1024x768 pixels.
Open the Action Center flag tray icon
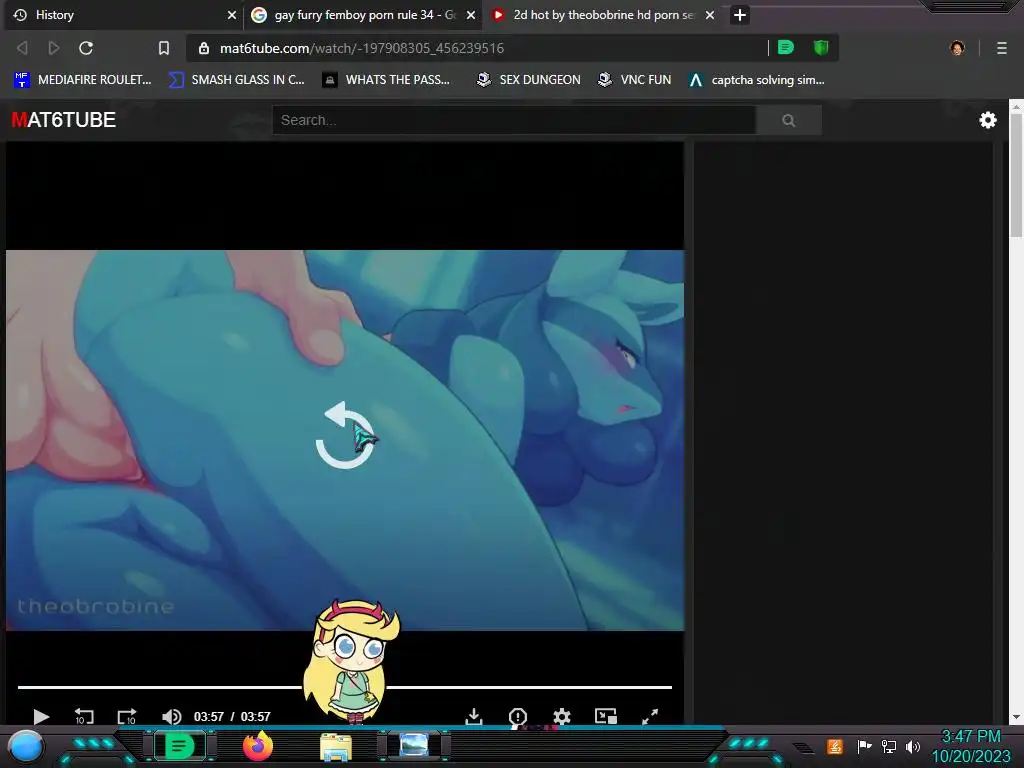(863, 746)
